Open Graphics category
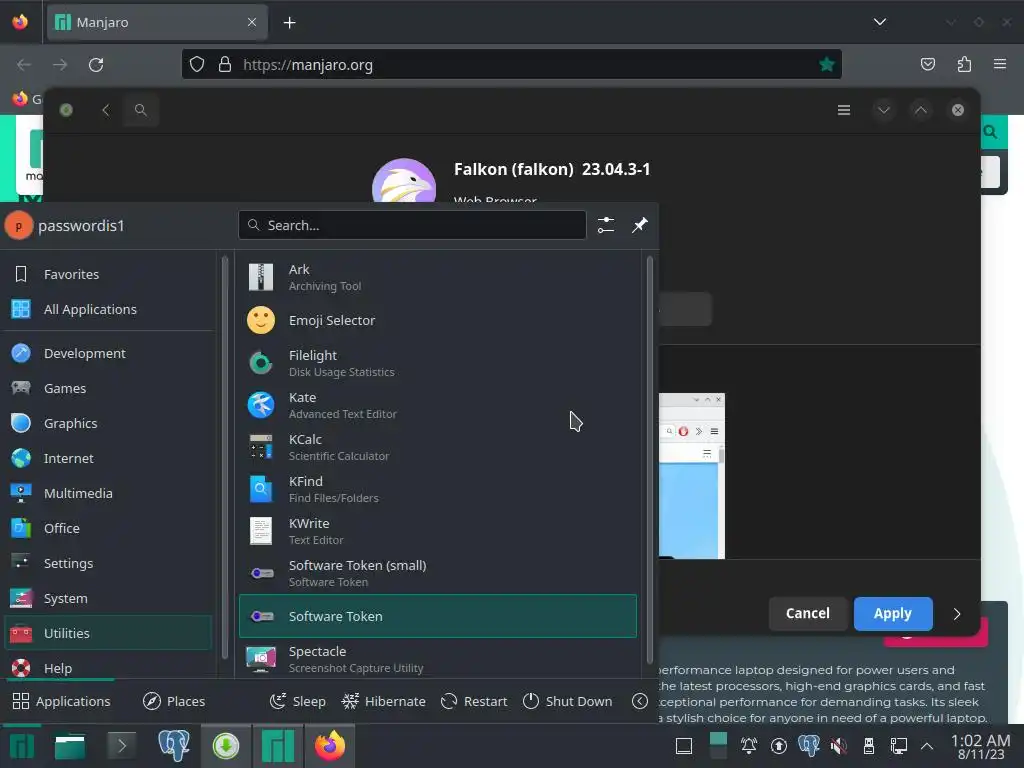The height and width of the screenshot is (768, 1024). tap(108, 423)
